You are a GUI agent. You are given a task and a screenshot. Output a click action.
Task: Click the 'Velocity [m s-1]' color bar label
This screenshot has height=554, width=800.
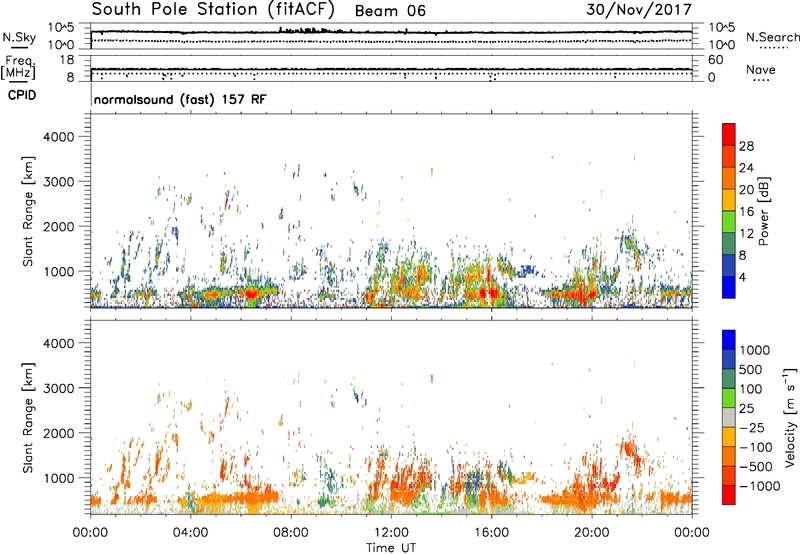pyautogui.click(x=790, y=417)
